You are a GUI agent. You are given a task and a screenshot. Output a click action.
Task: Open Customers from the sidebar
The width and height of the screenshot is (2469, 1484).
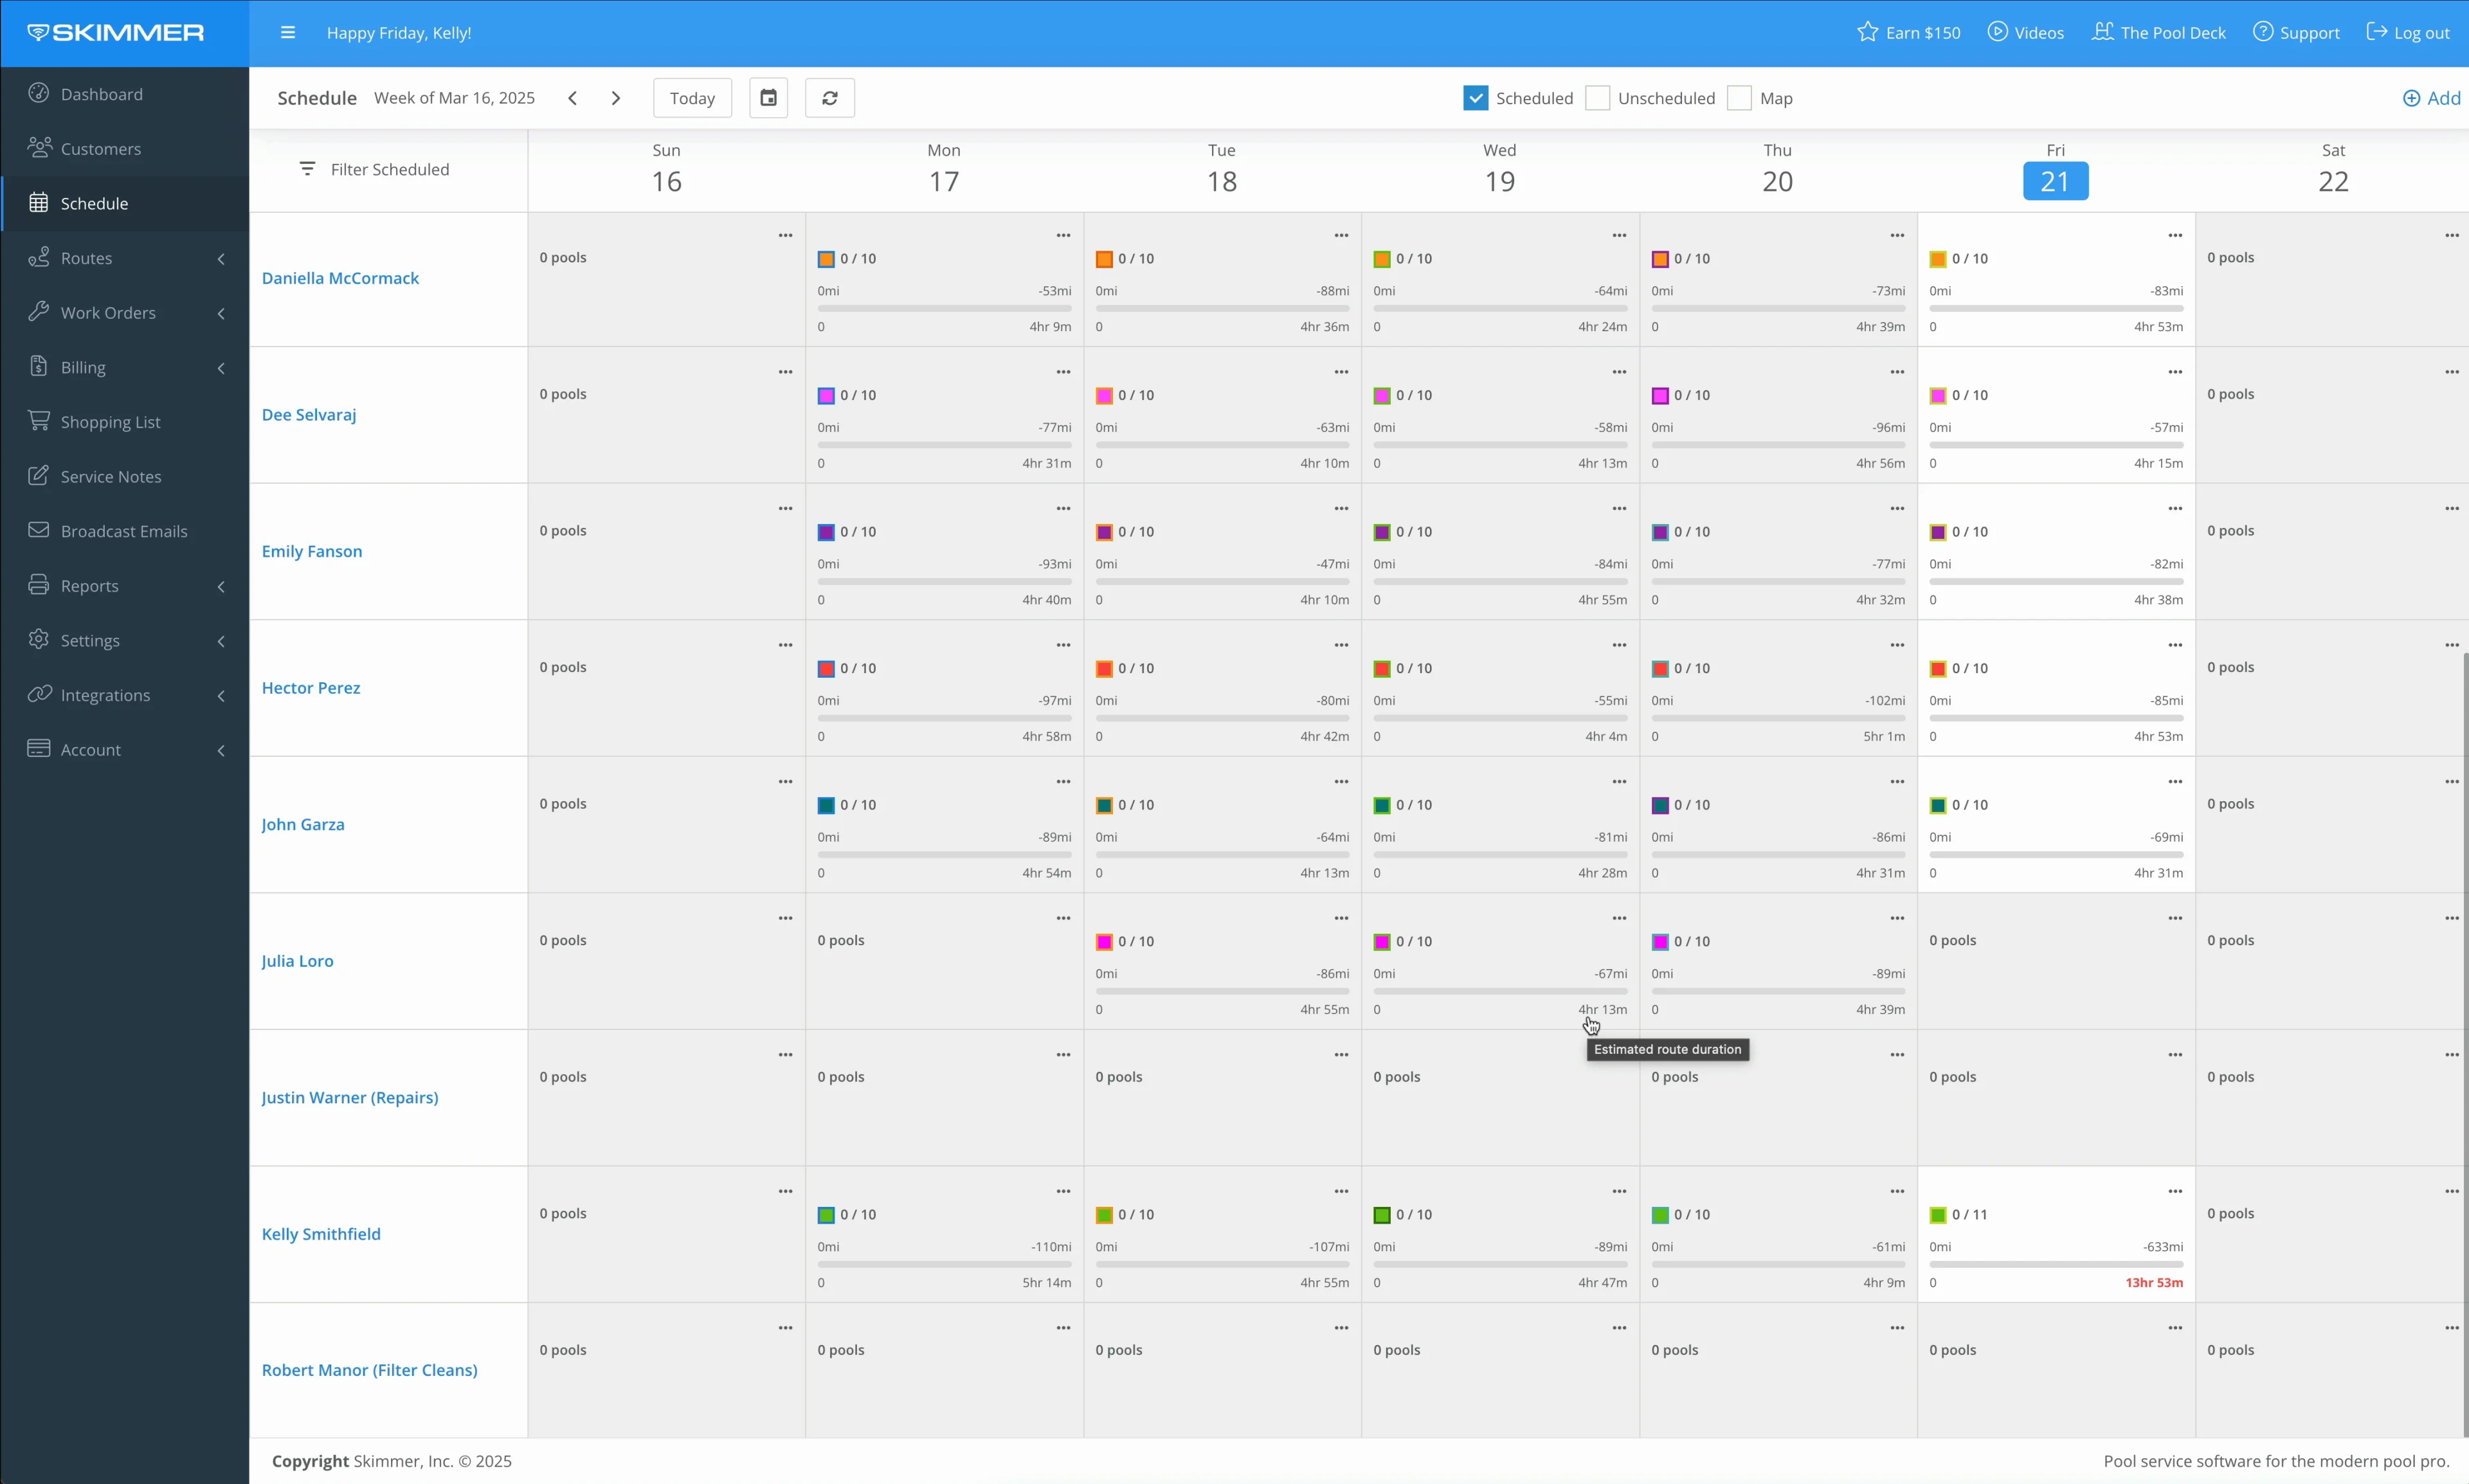pos(125,149)
